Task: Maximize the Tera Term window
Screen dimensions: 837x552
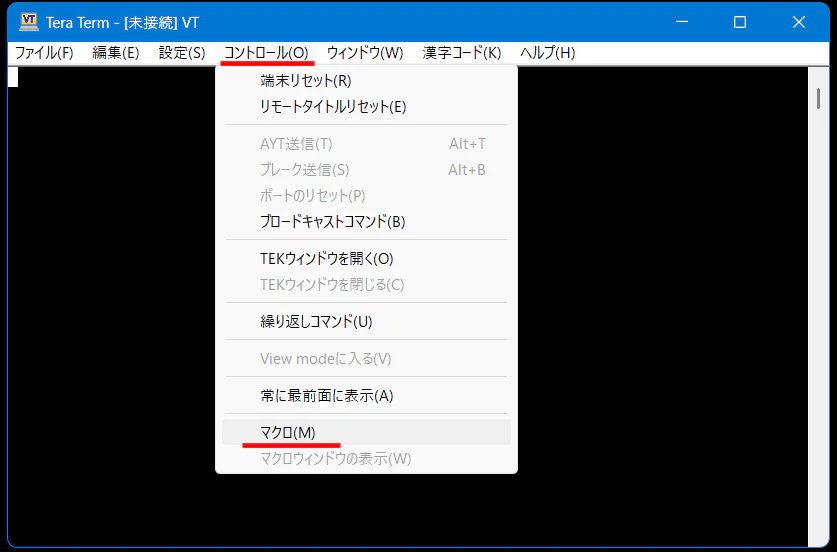Action: (x=740, y=22)
